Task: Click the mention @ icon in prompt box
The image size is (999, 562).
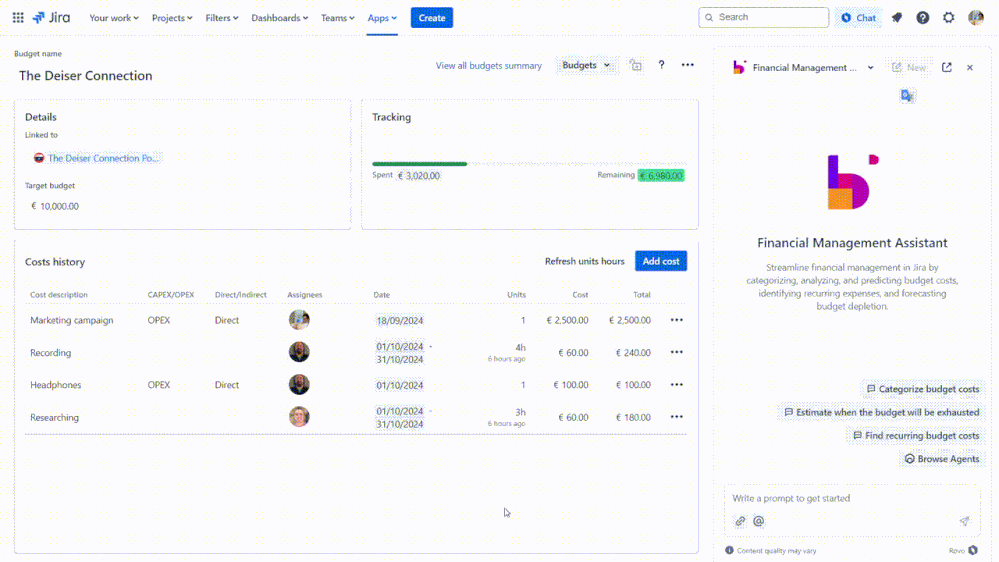Action: click(758, 521)
